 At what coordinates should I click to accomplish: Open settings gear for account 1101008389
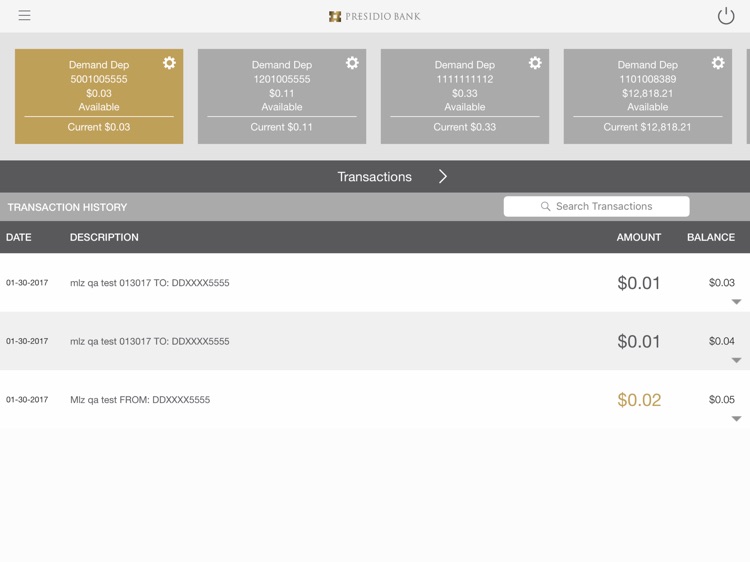[717, 63]
